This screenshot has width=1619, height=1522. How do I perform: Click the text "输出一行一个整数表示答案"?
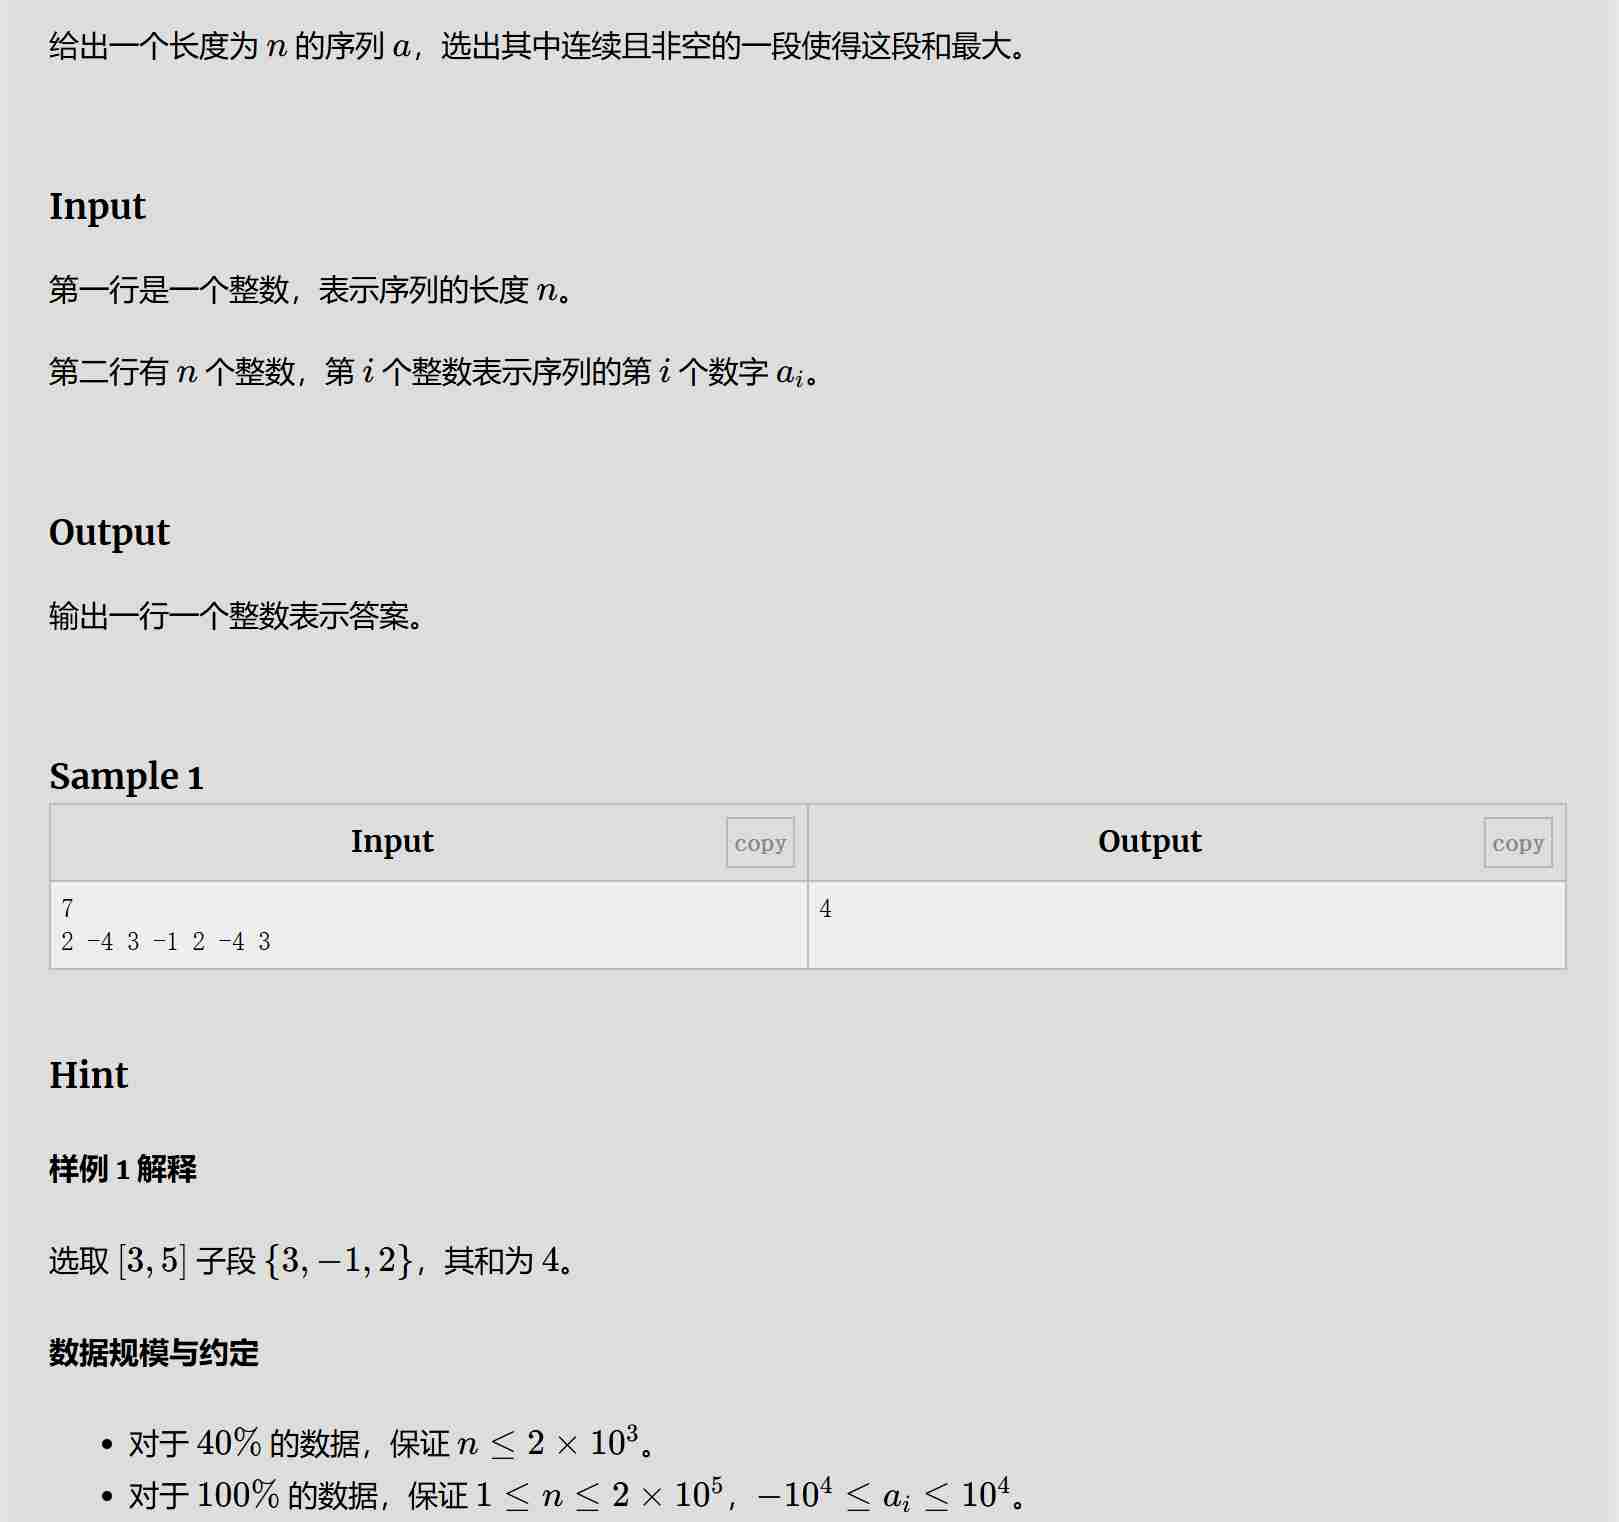pos(236,615)
